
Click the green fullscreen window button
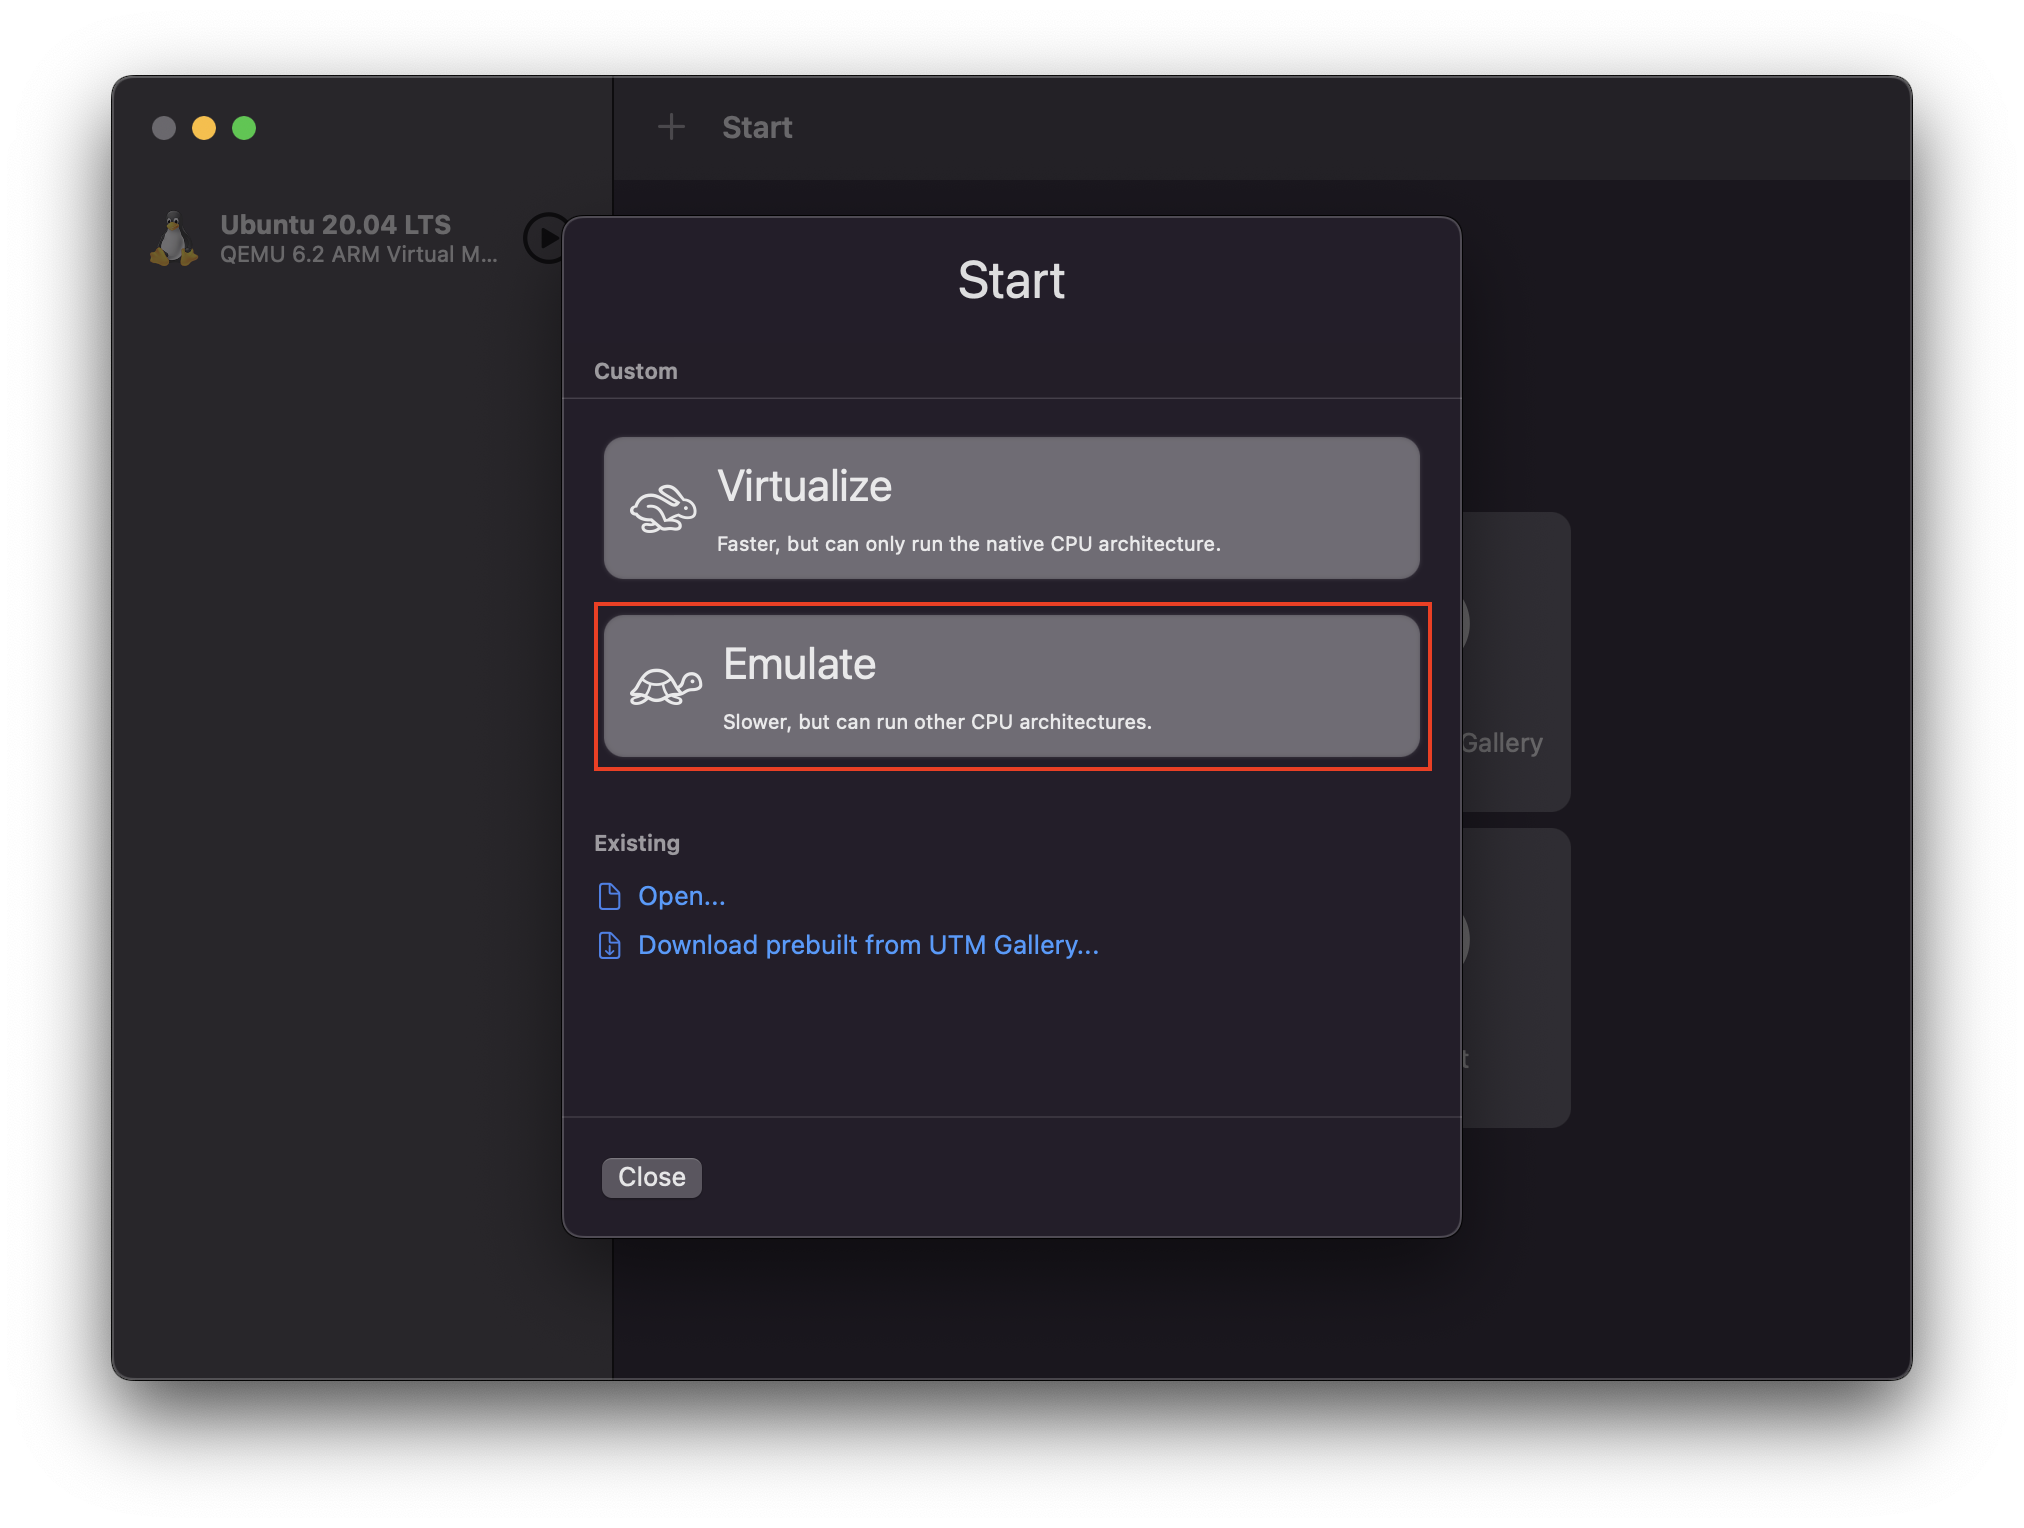[x=244, y=128]
